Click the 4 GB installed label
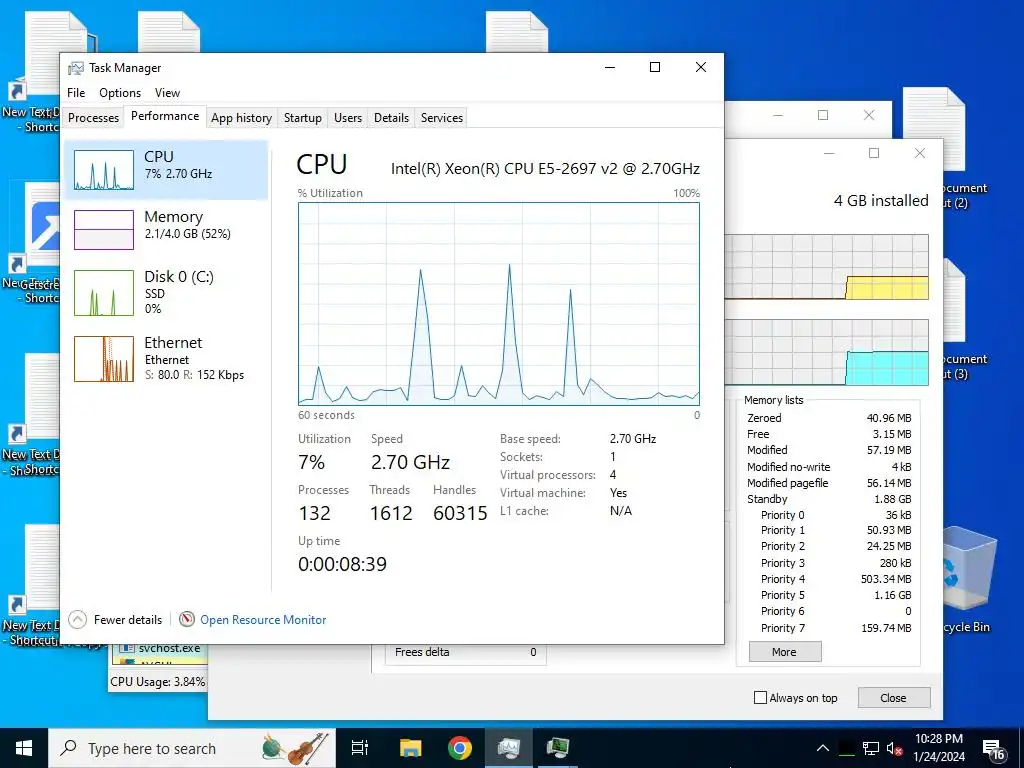This screenshot has height=768, width=1024. coord(881,200)
